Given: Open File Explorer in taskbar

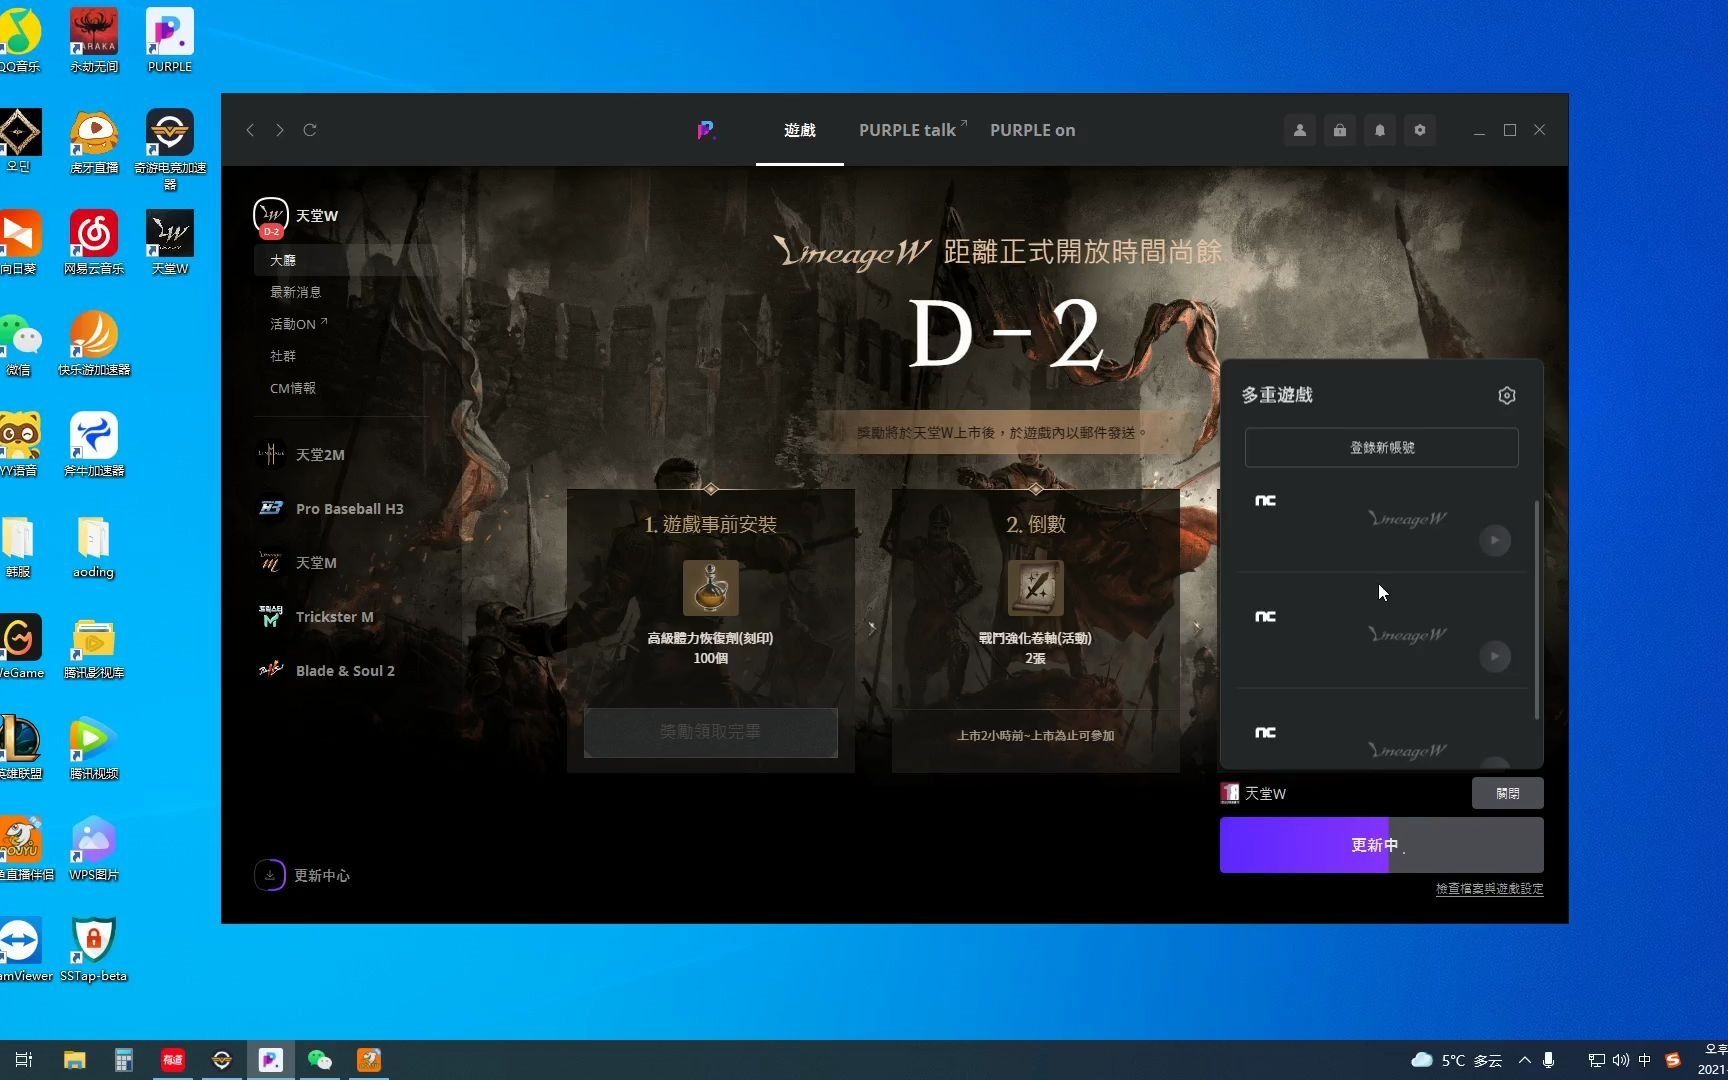Looking at the screenshot, I should [74, 1060].
